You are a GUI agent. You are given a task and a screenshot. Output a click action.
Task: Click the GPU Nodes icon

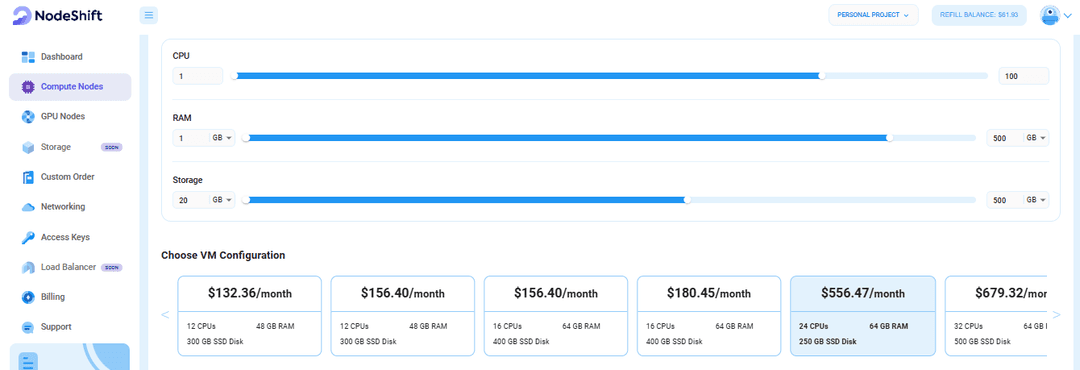coord(28,116)
